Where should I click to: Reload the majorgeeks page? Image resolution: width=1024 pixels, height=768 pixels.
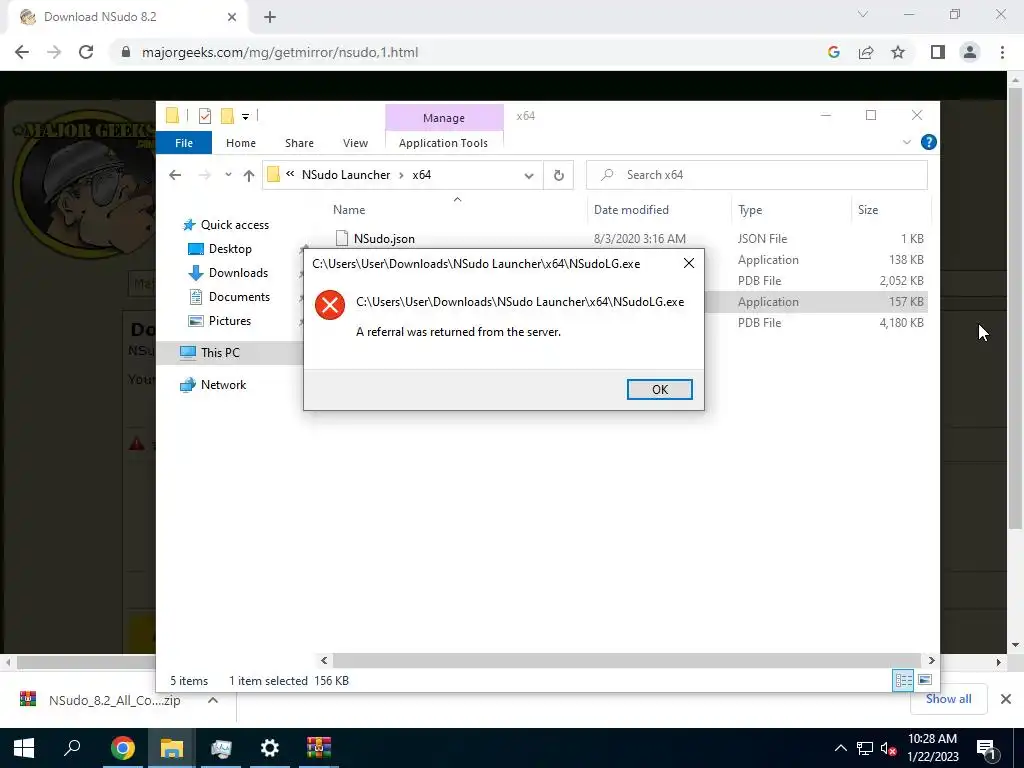(x=86, y=52)
